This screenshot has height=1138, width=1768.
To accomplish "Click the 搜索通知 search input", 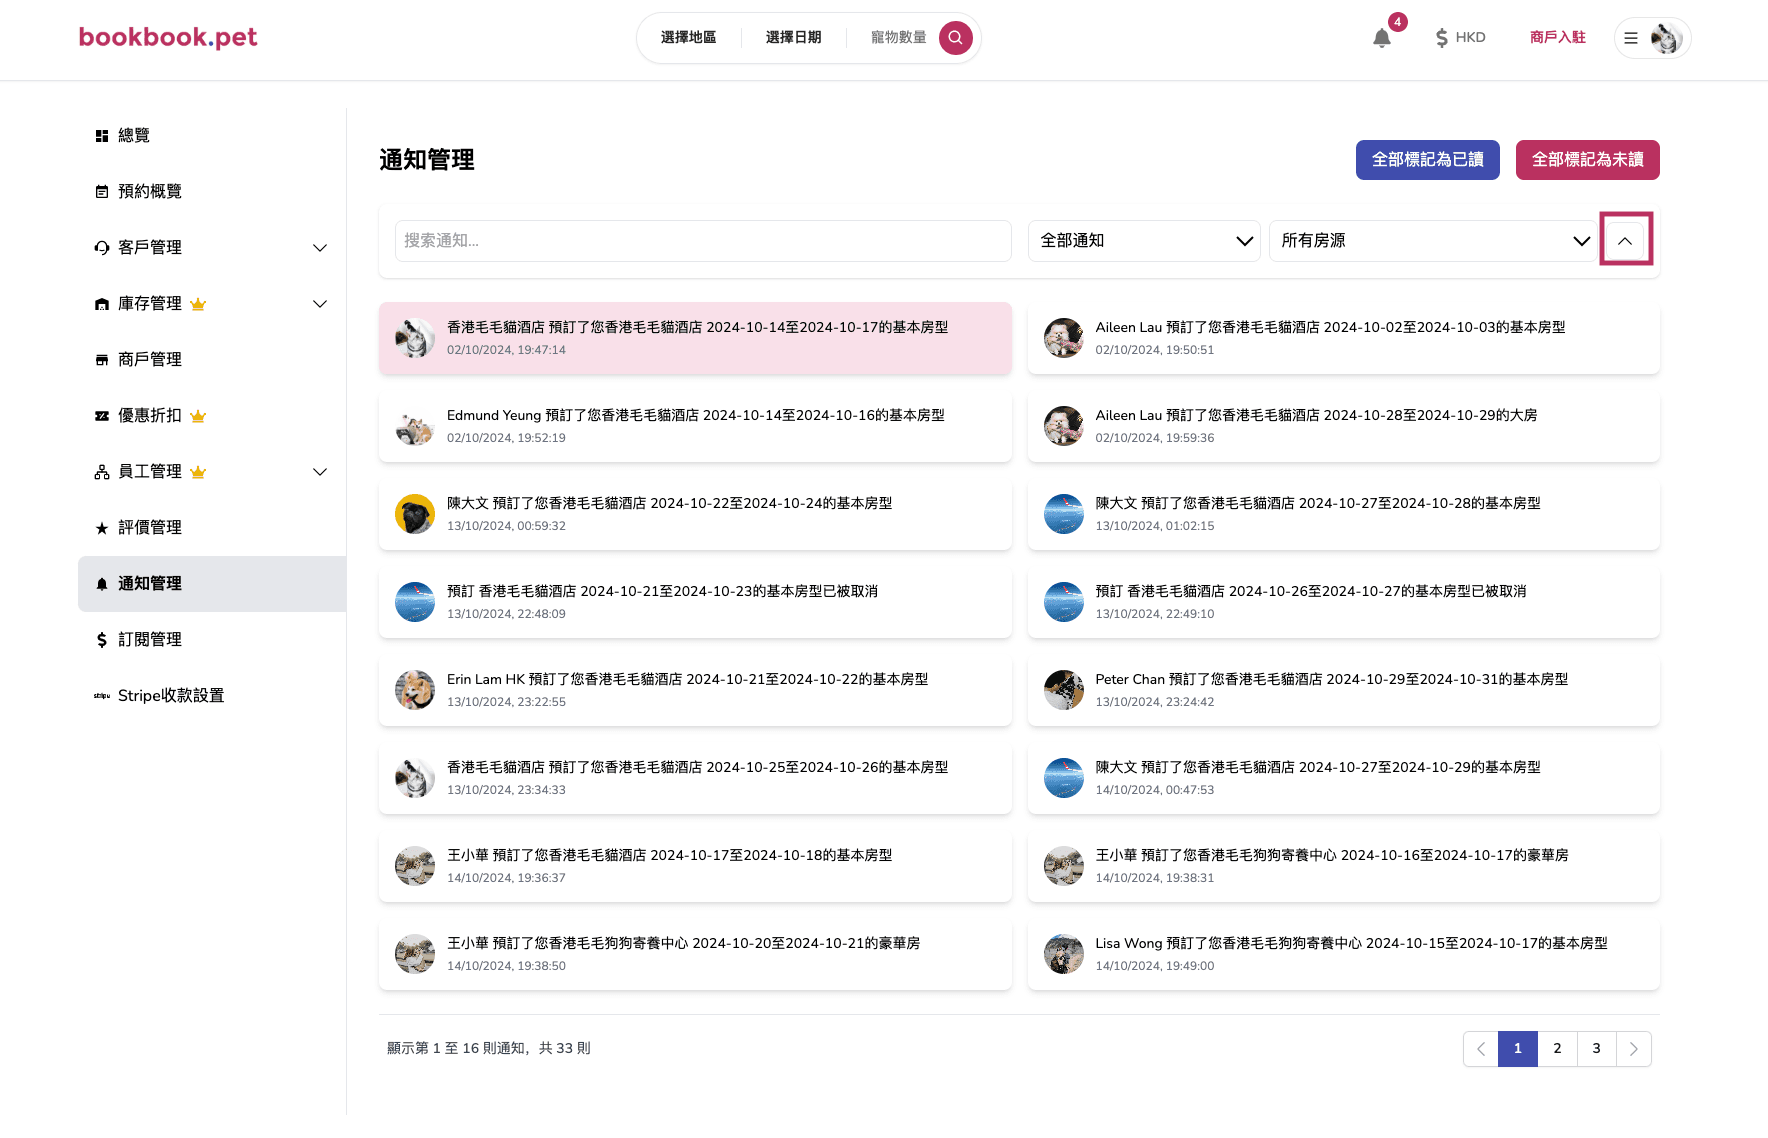I will point(703,241).
